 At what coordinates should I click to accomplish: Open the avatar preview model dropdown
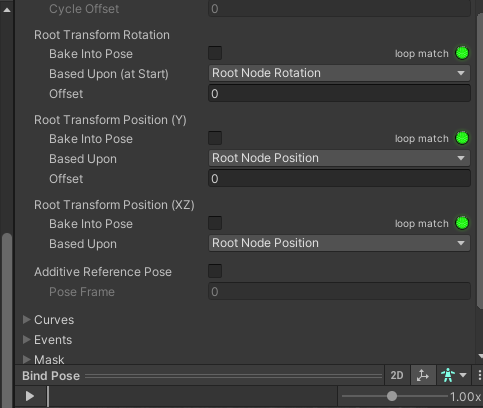coord(453,376)
